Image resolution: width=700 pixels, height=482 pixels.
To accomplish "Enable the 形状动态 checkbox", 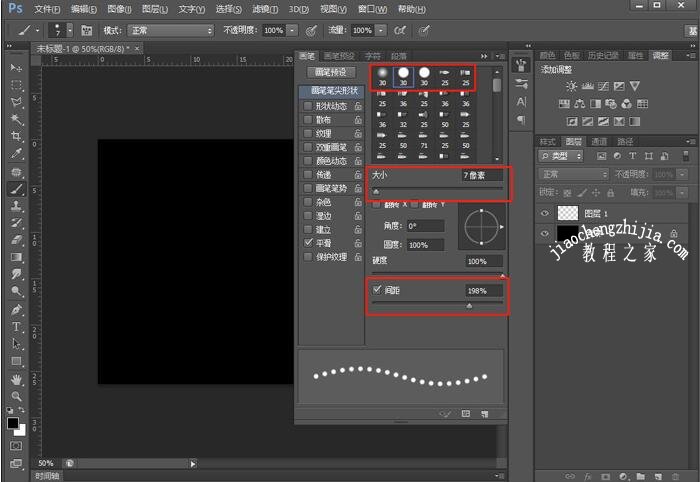I will click(308, 106).
